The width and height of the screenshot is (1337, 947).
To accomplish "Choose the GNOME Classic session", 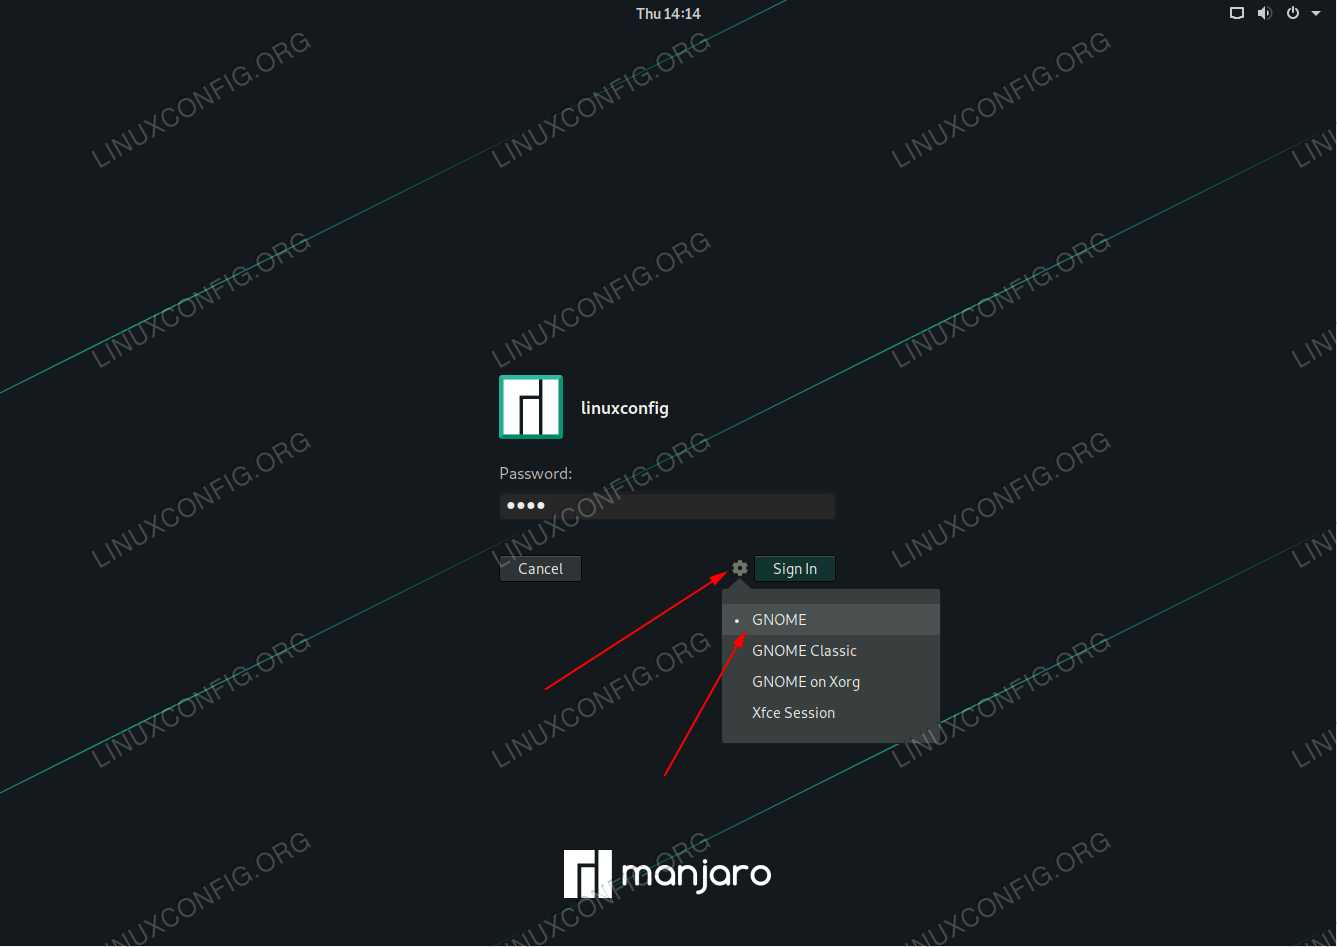I will click(831, 651).
